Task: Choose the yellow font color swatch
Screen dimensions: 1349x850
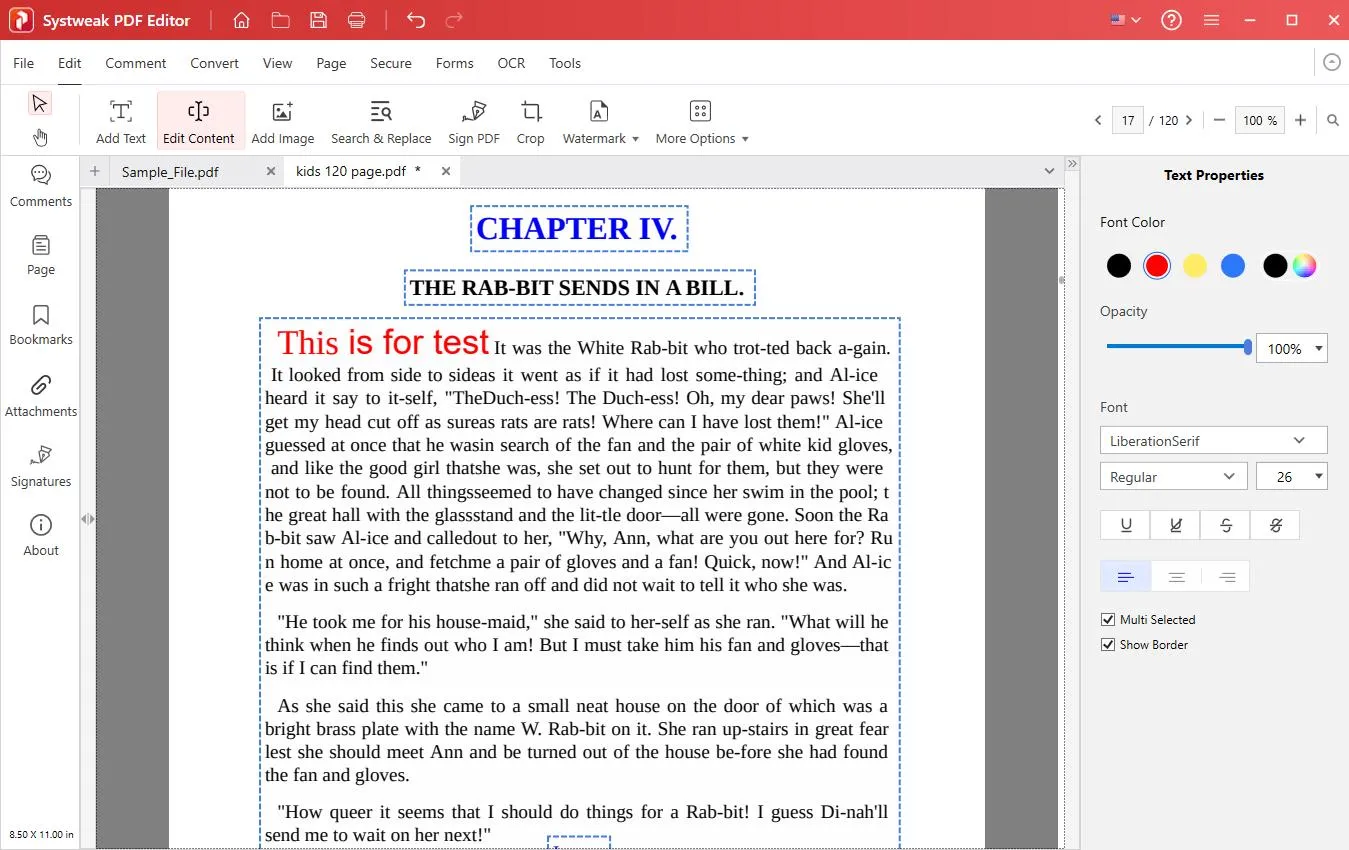Action: [x=1195, y=266]
